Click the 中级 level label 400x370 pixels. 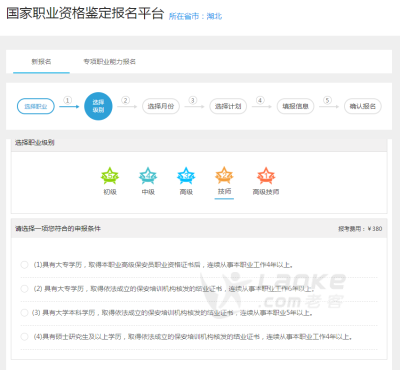148,192
